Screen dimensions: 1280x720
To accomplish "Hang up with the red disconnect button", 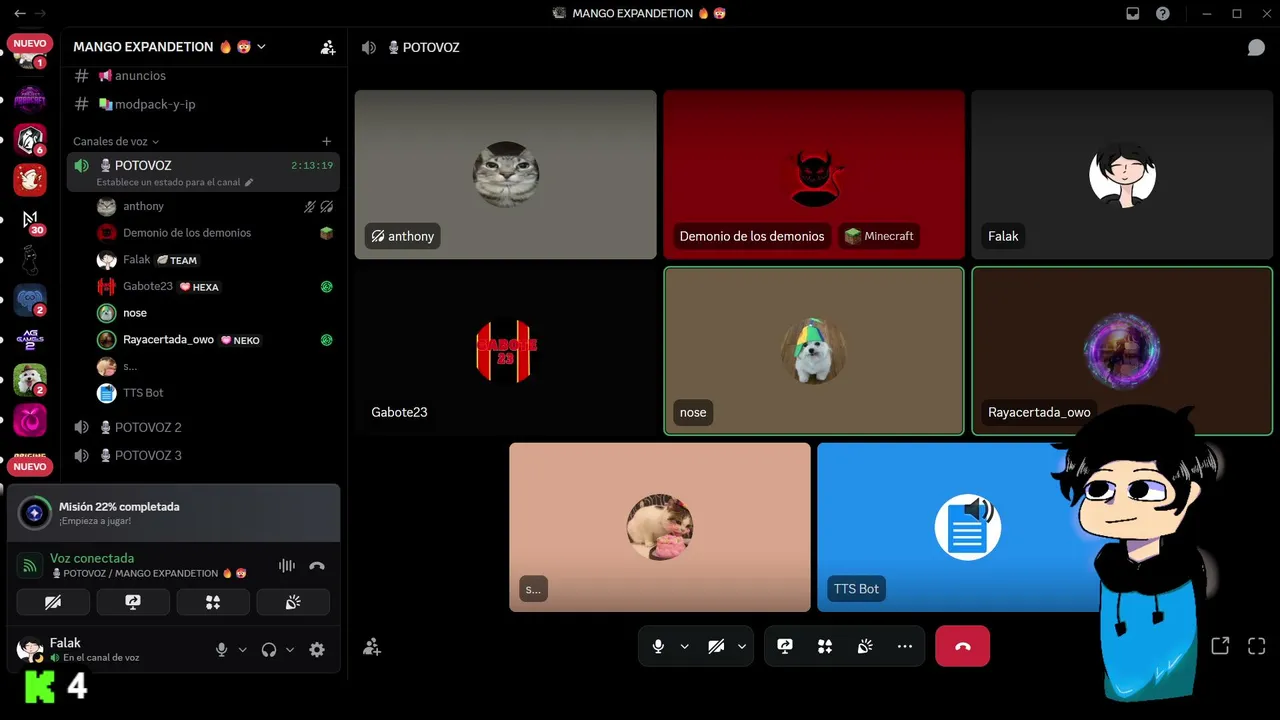I will (962, 647).
